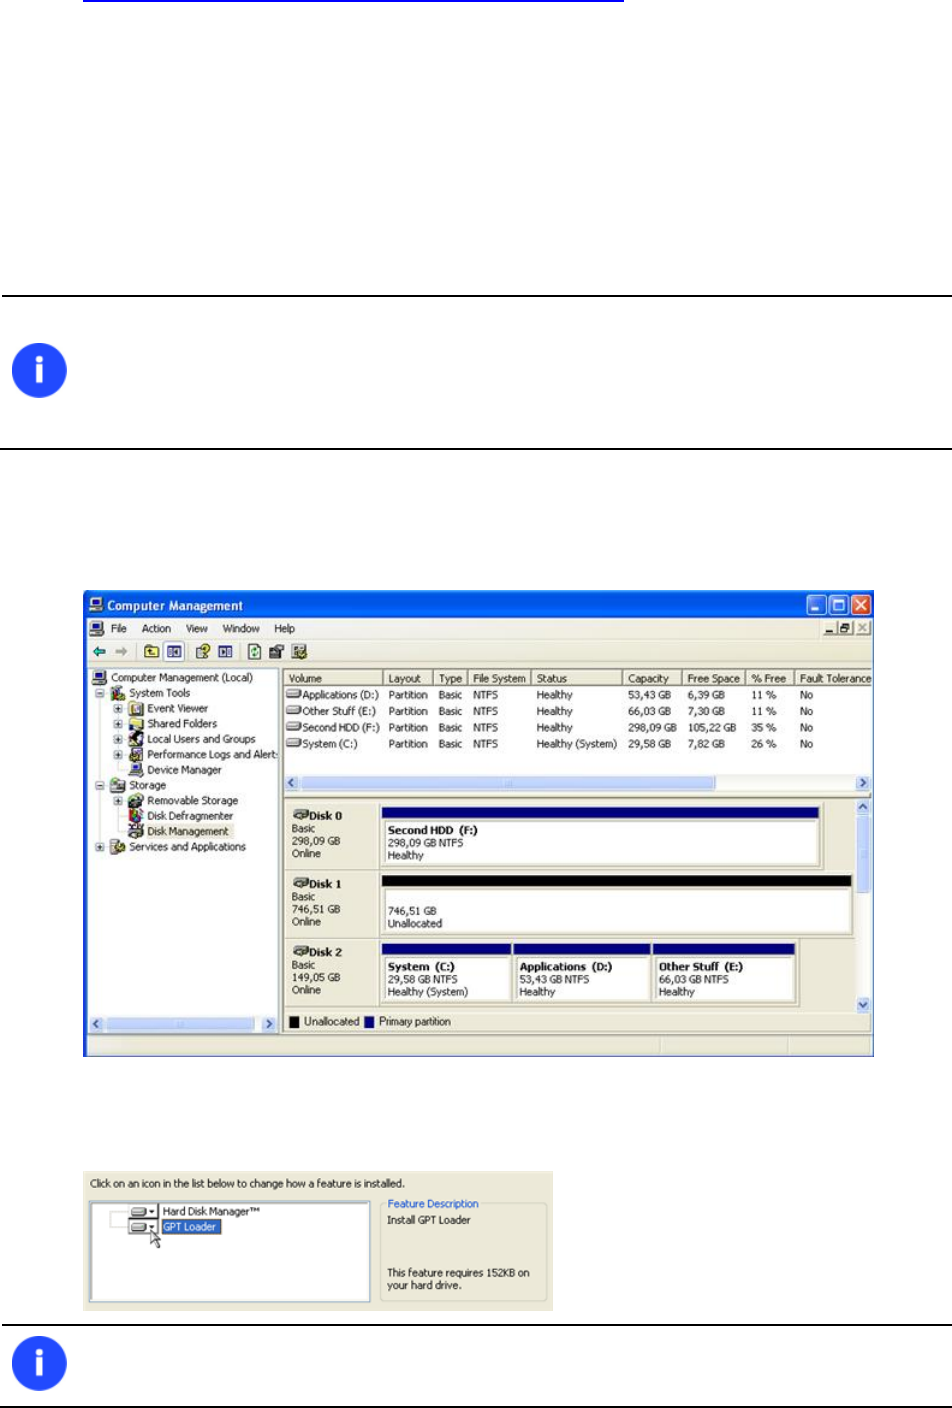
Task: Click the Refresh toolbar icon
Action: (254, 652)
